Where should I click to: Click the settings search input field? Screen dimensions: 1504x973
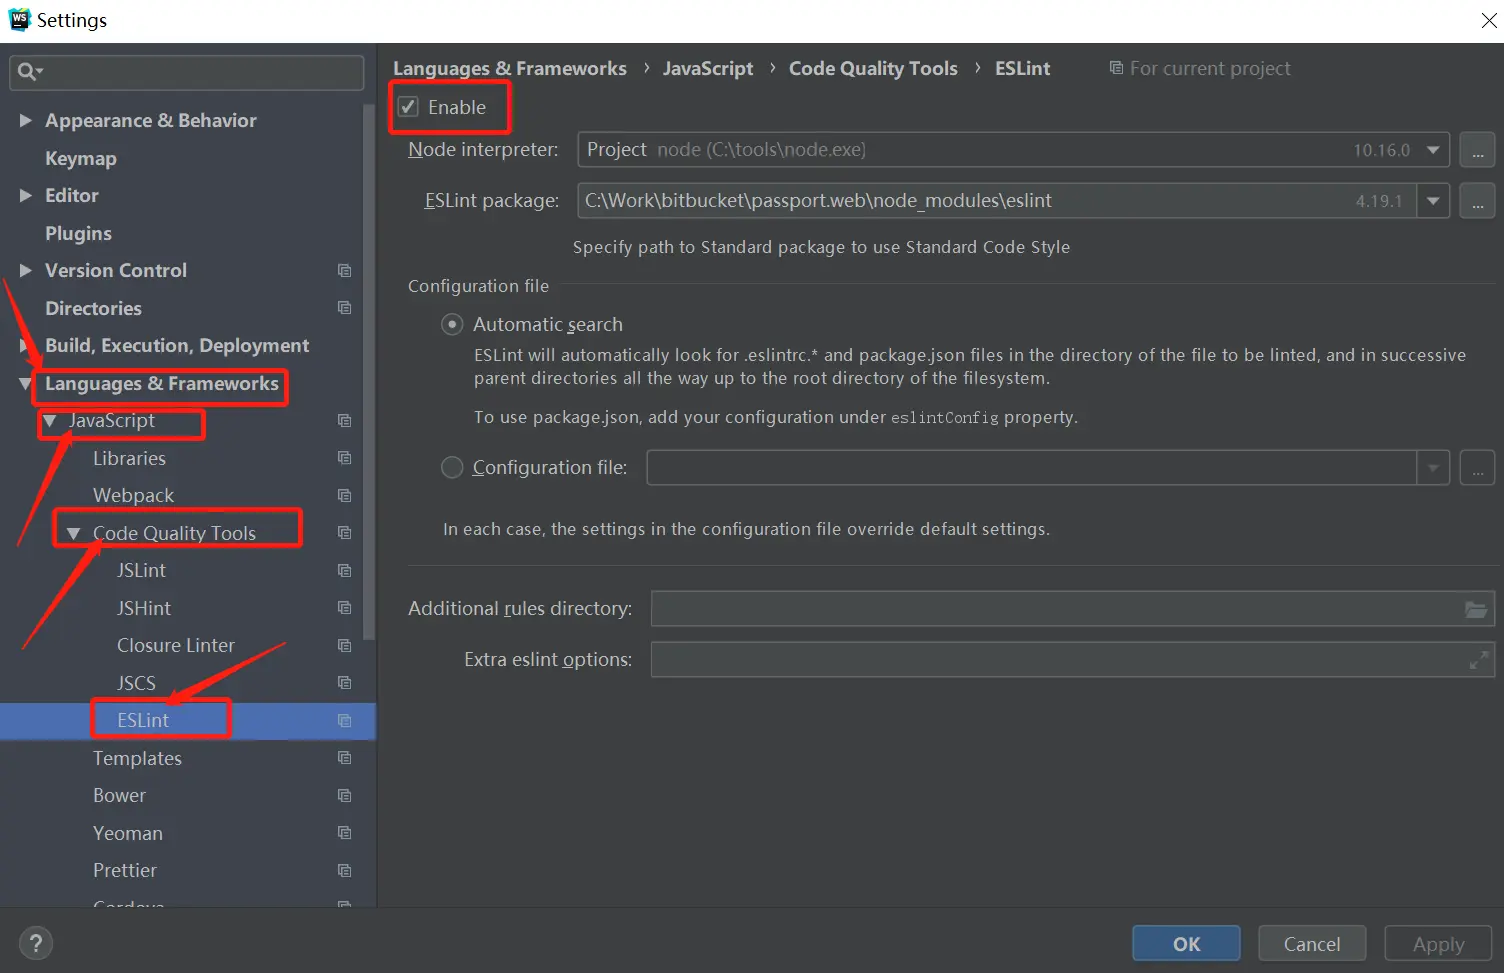point(186,72)
